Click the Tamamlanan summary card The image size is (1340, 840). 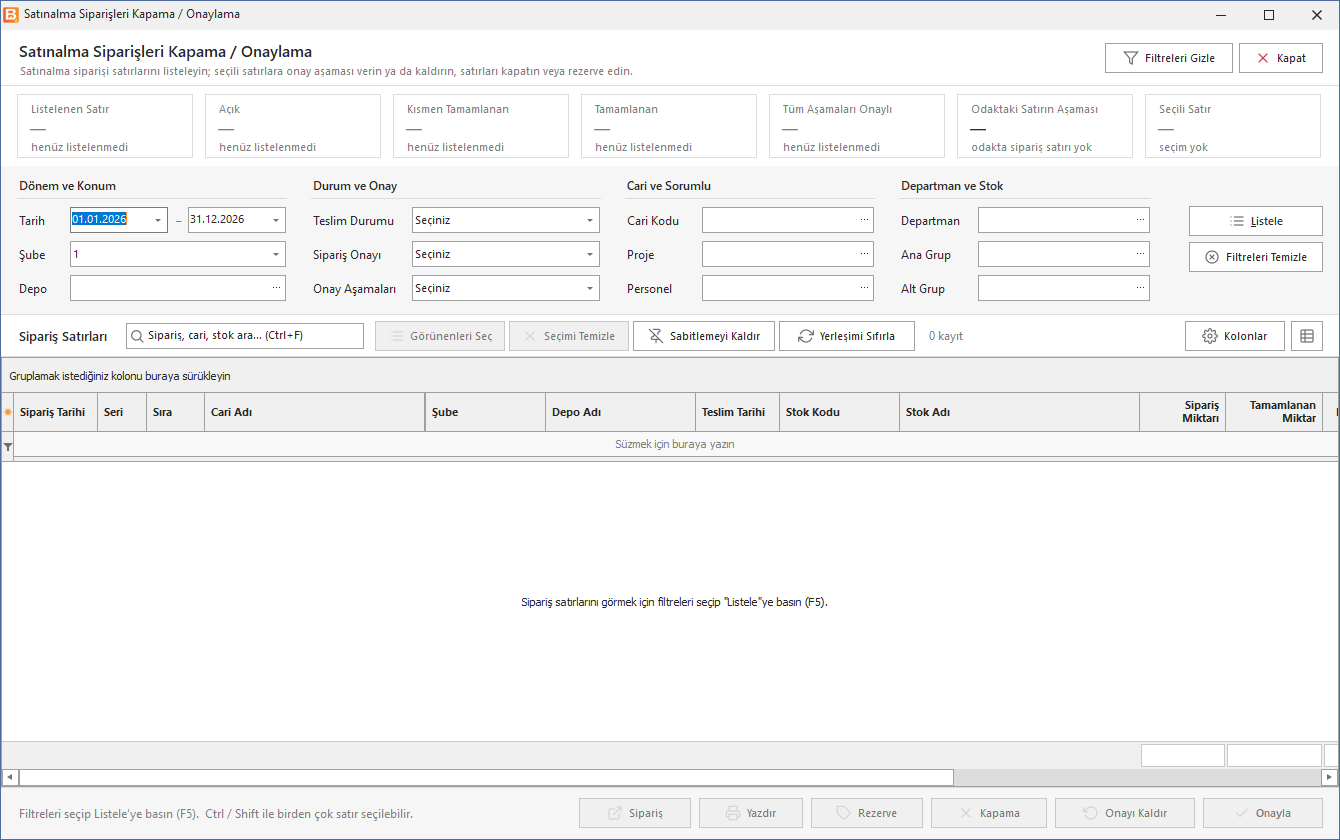pos(668,126)
